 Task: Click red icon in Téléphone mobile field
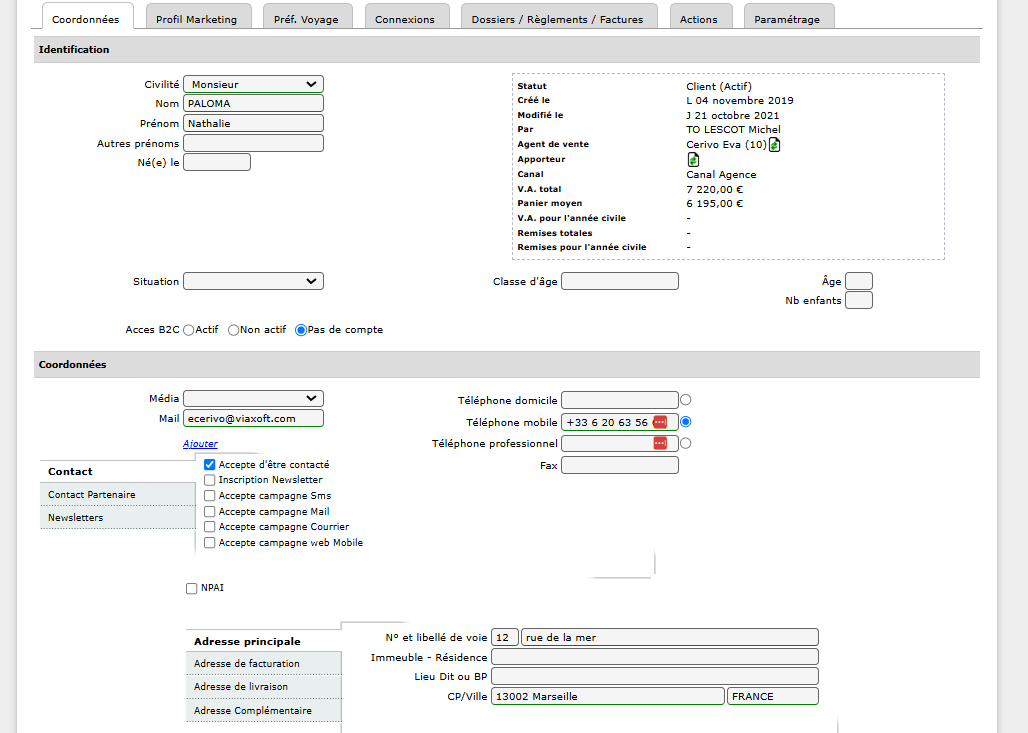[x=660, y=422]
